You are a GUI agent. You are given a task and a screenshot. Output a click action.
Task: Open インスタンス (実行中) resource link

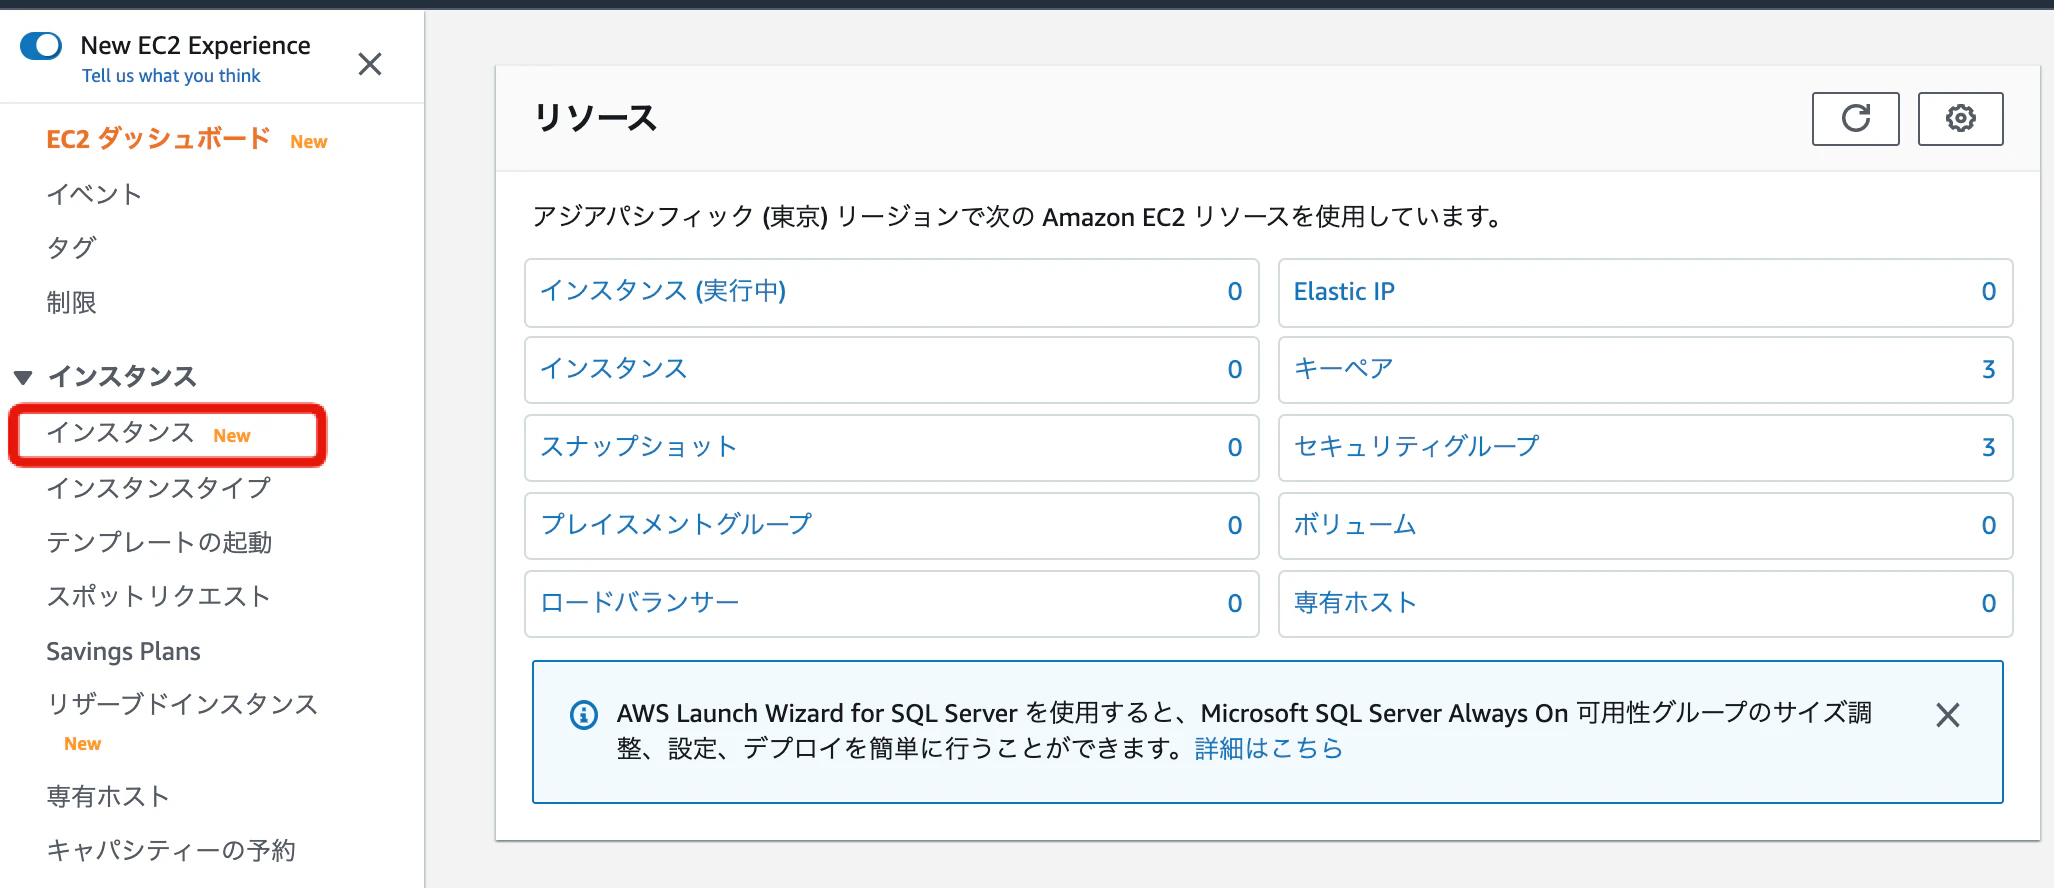(663, 291)
